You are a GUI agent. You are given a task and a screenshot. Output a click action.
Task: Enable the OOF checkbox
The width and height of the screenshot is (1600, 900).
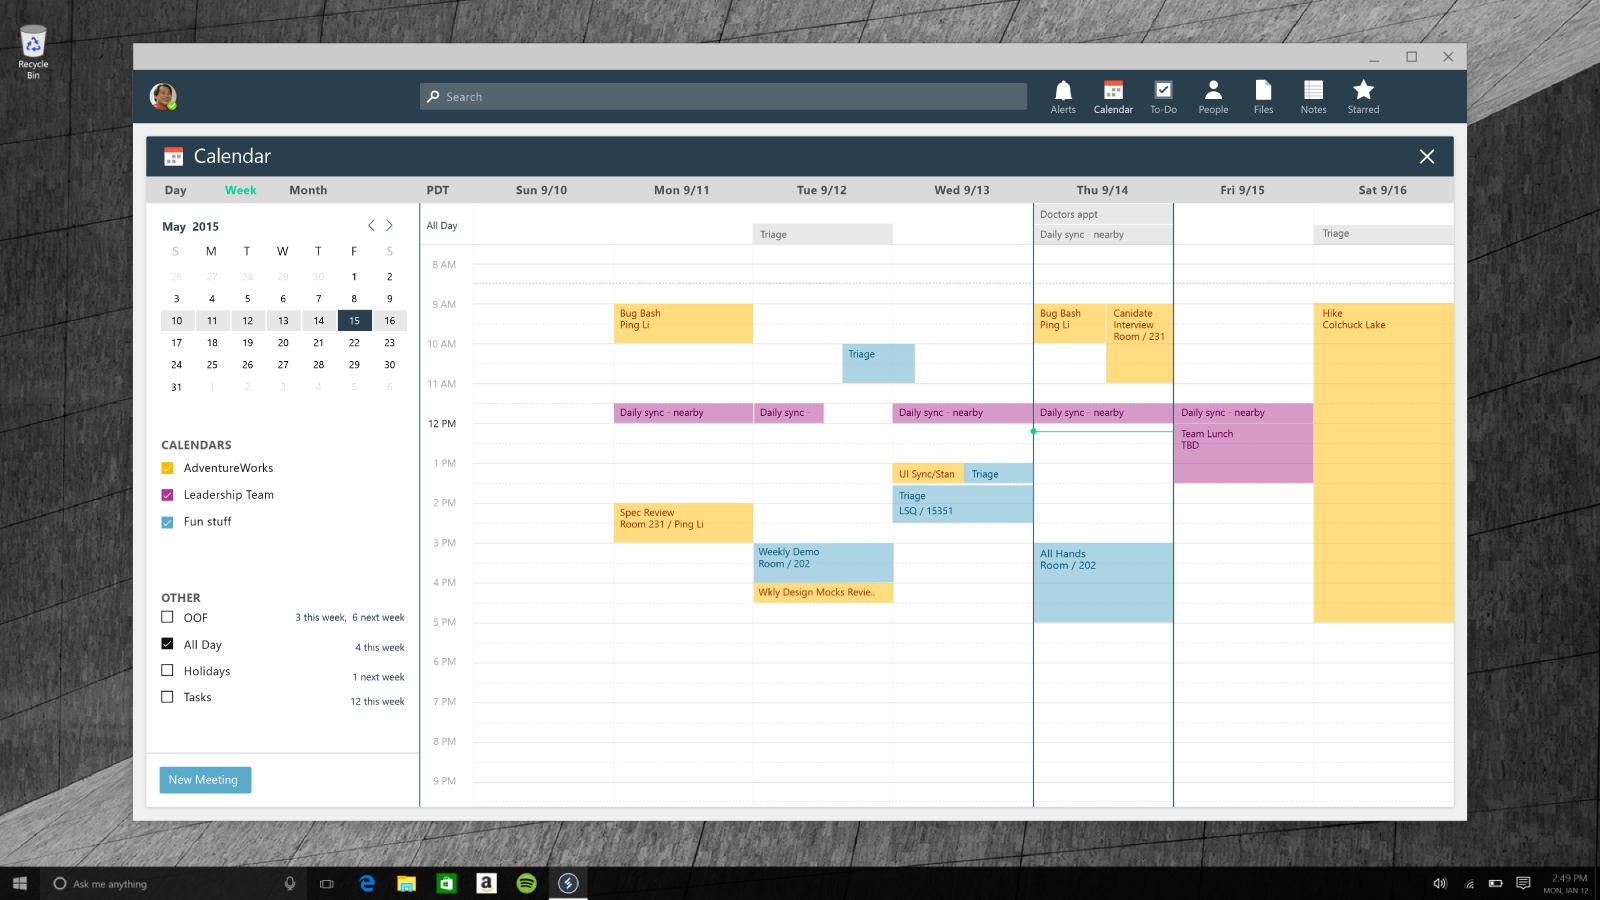click(x=167, y=617)
